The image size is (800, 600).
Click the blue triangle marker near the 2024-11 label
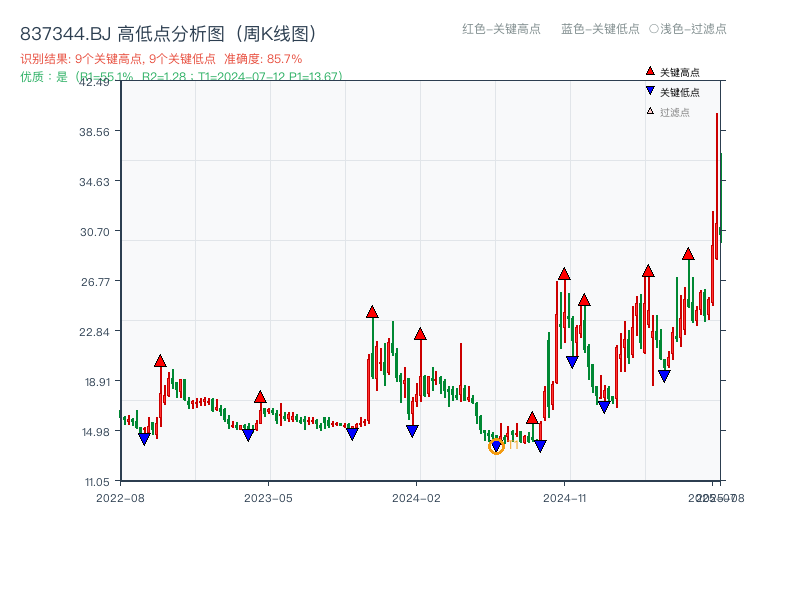pyautogui.click(x=571, y=360)
